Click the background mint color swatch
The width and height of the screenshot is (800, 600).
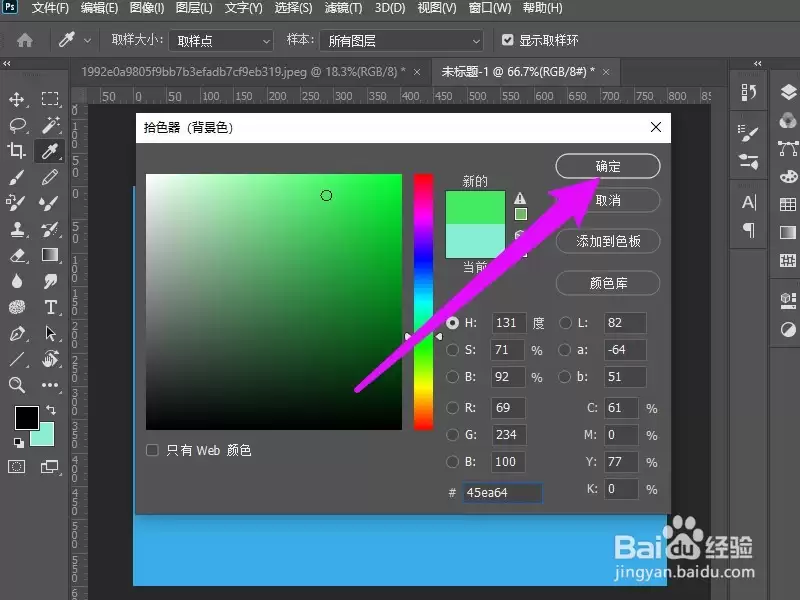tap(46, 437)
